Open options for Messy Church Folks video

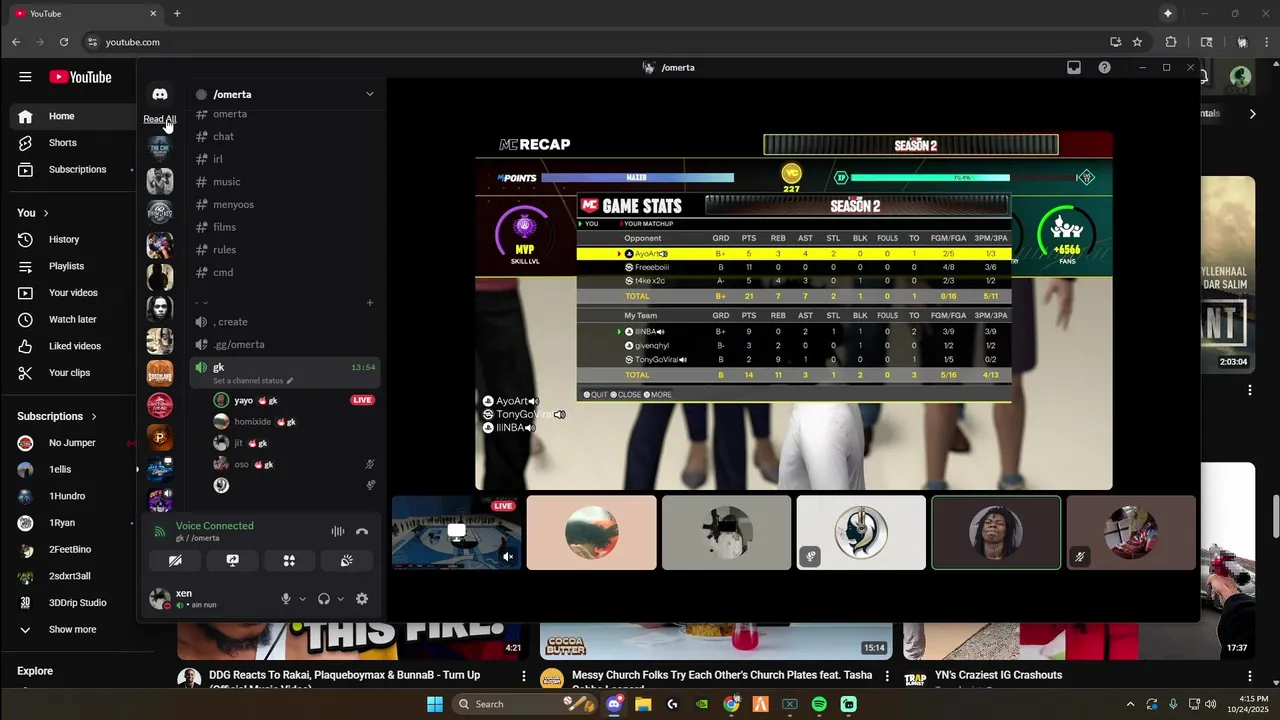(x=886, y=677)
